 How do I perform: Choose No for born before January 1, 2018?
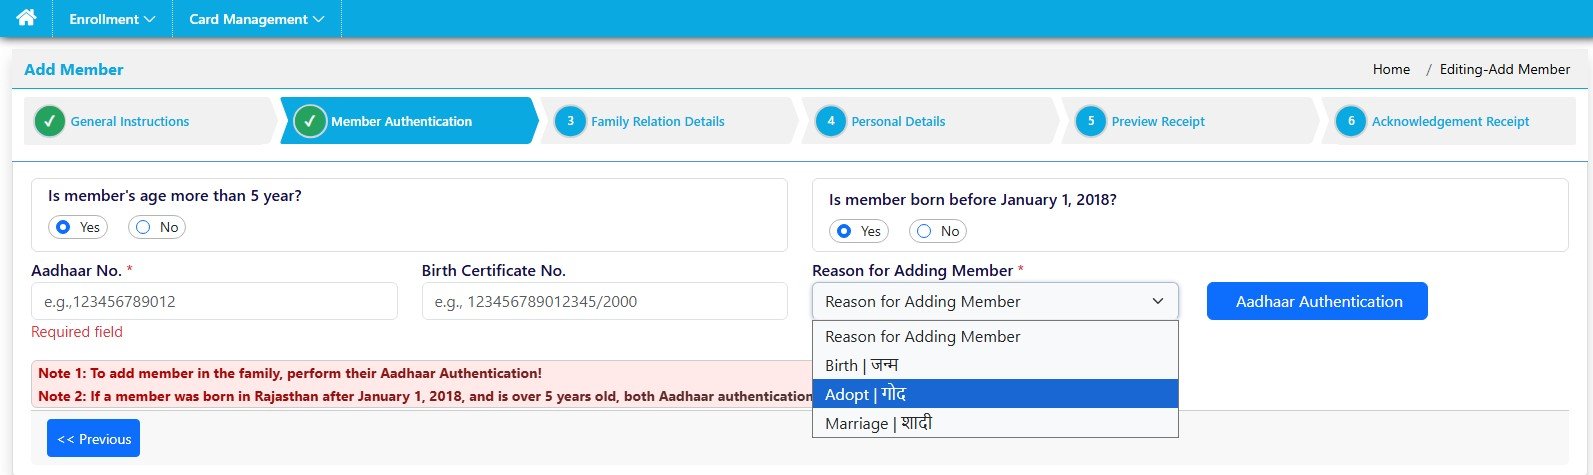click(x=924, y=231)
